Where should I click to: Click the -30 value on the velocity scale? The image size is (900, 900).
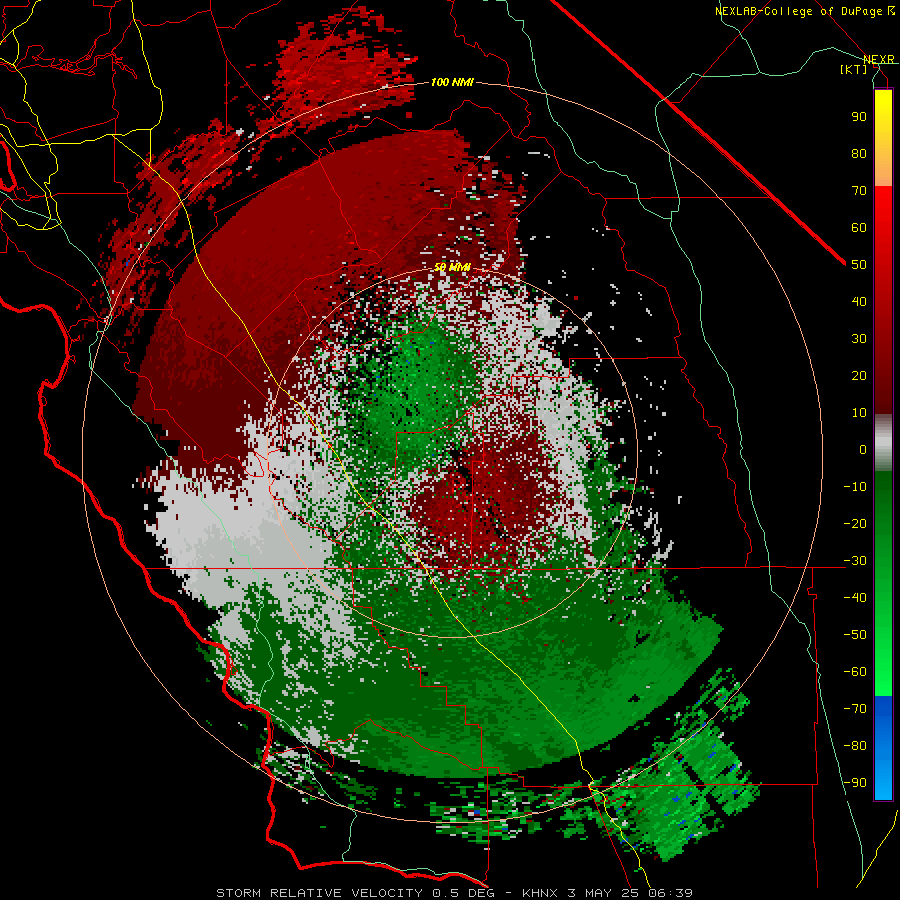(855, 561)
